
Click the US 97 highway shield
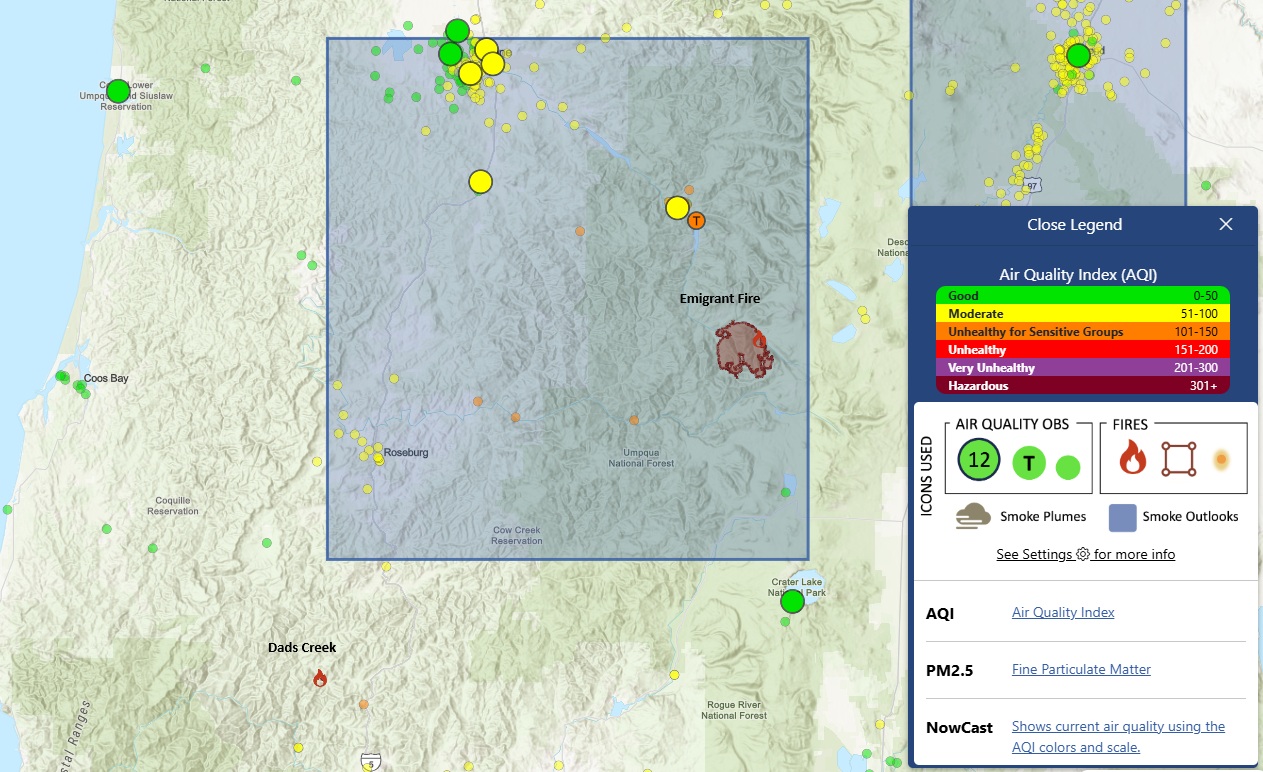[x=1031, y=186]
